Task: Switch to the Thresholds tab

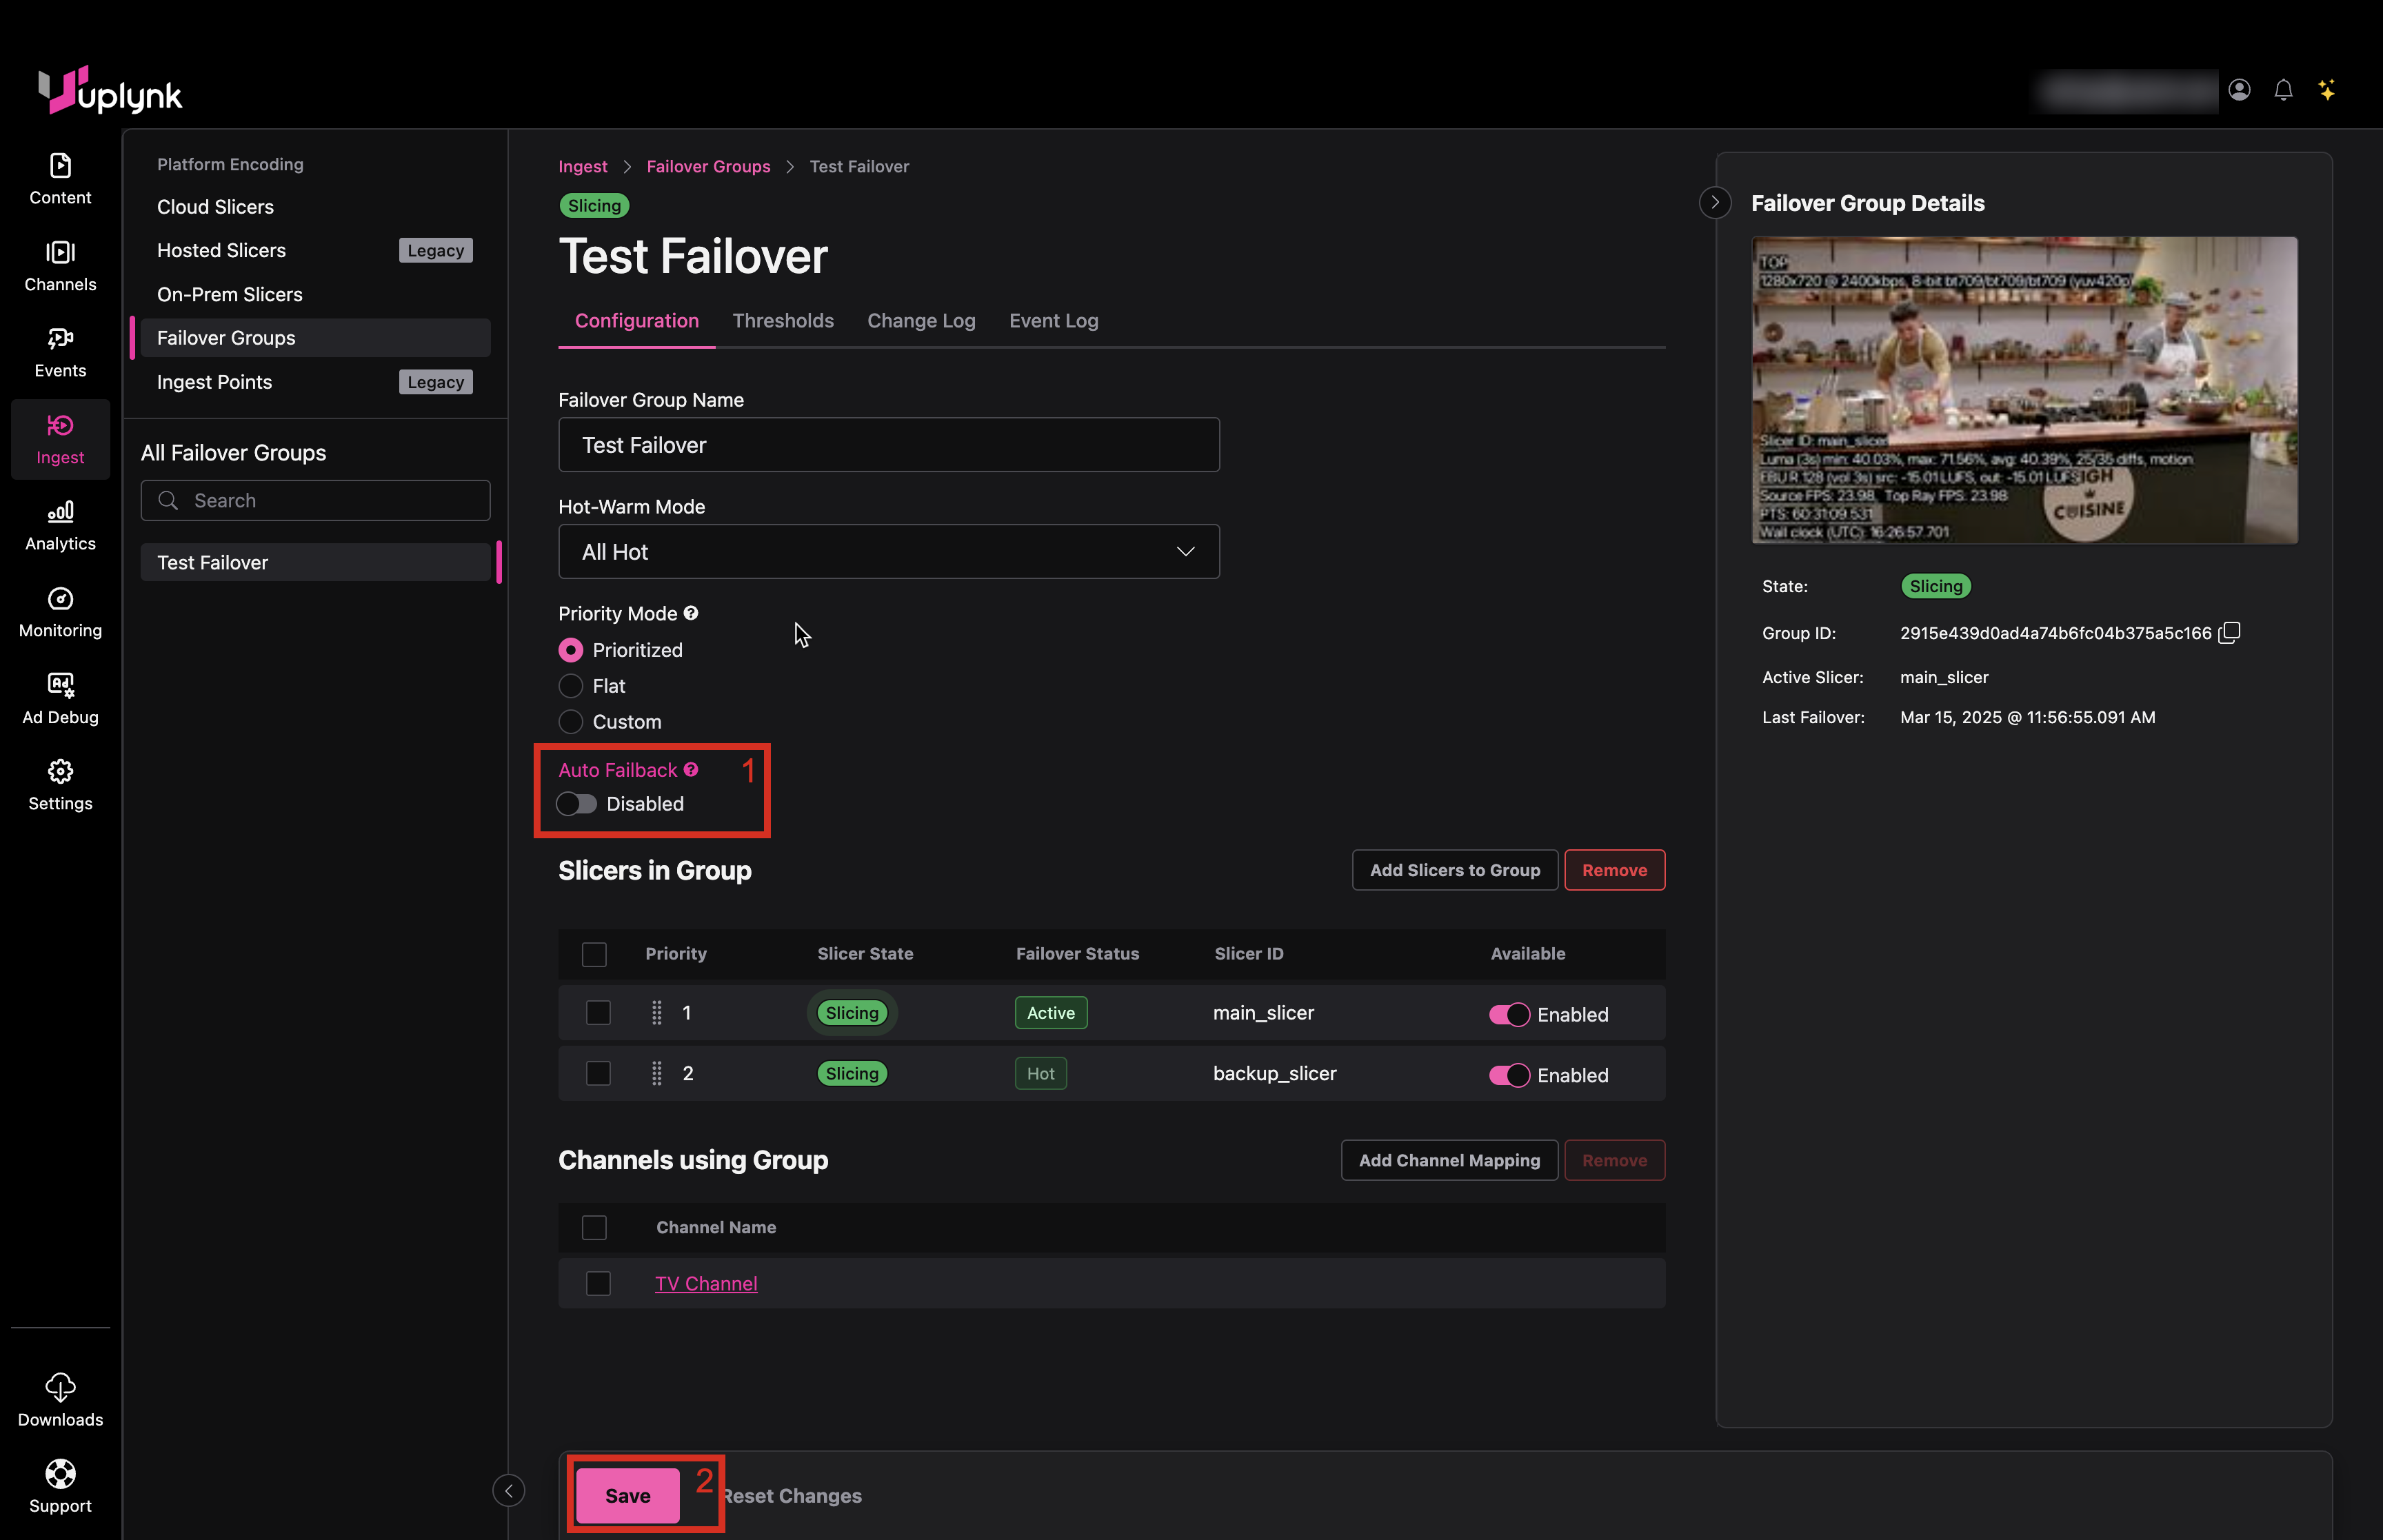Action: tap(782, 321)
